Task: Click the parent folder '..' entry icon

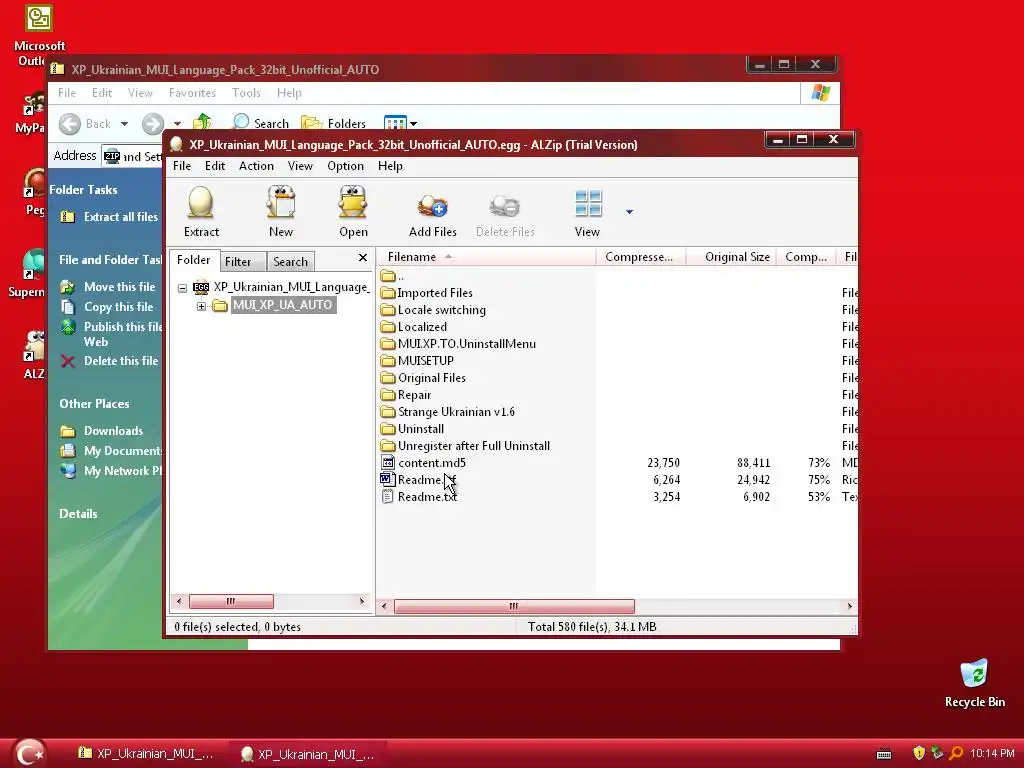Action: [x=388, y=276]
